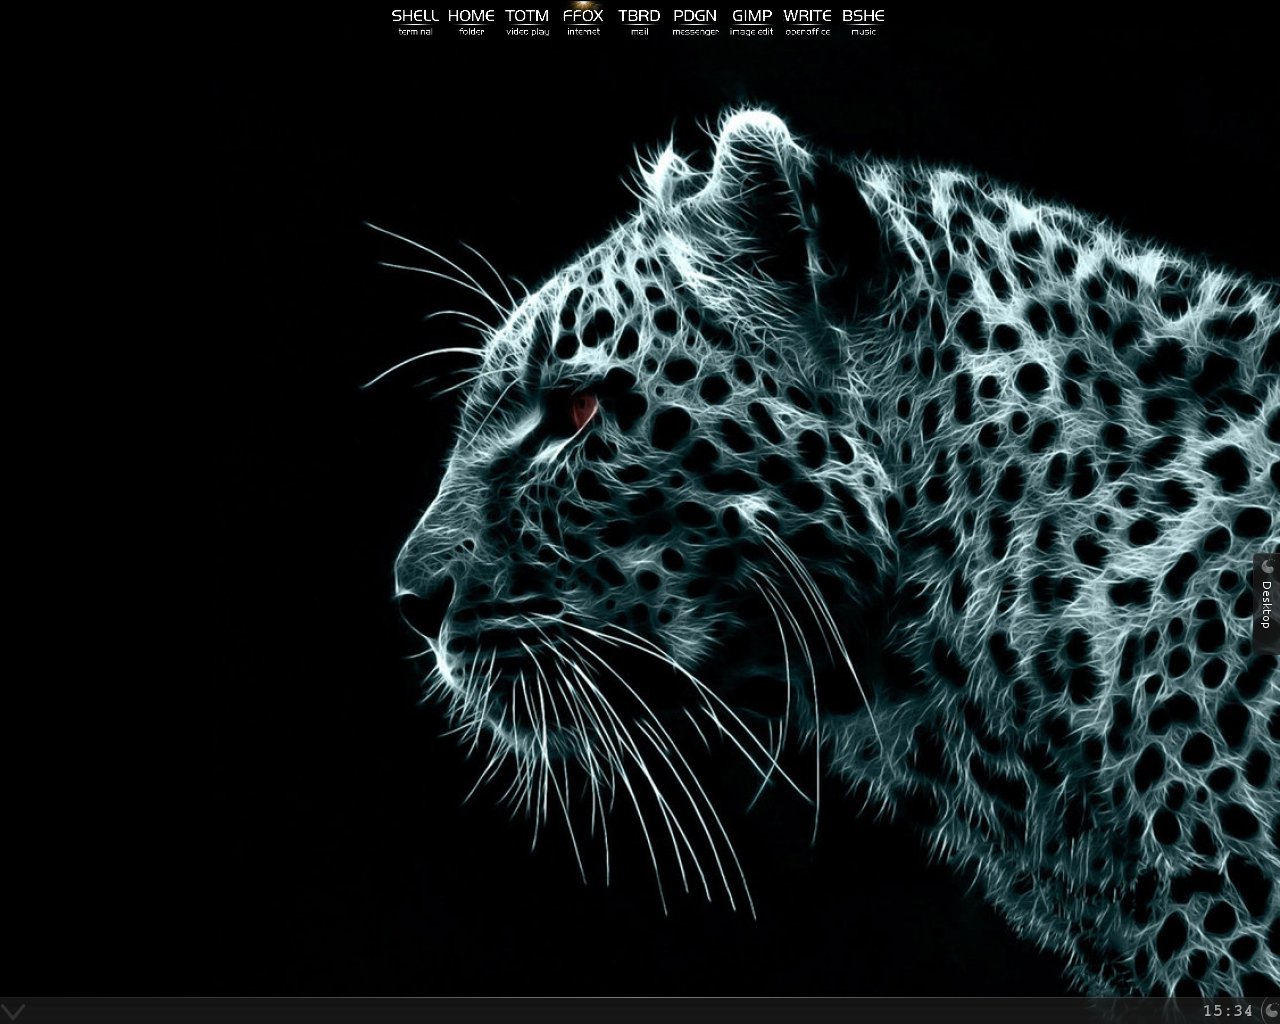The image size is (1280, 1024).
Task: Click the panel arrow icon at the bottom-left
Action: (13, 1011)
